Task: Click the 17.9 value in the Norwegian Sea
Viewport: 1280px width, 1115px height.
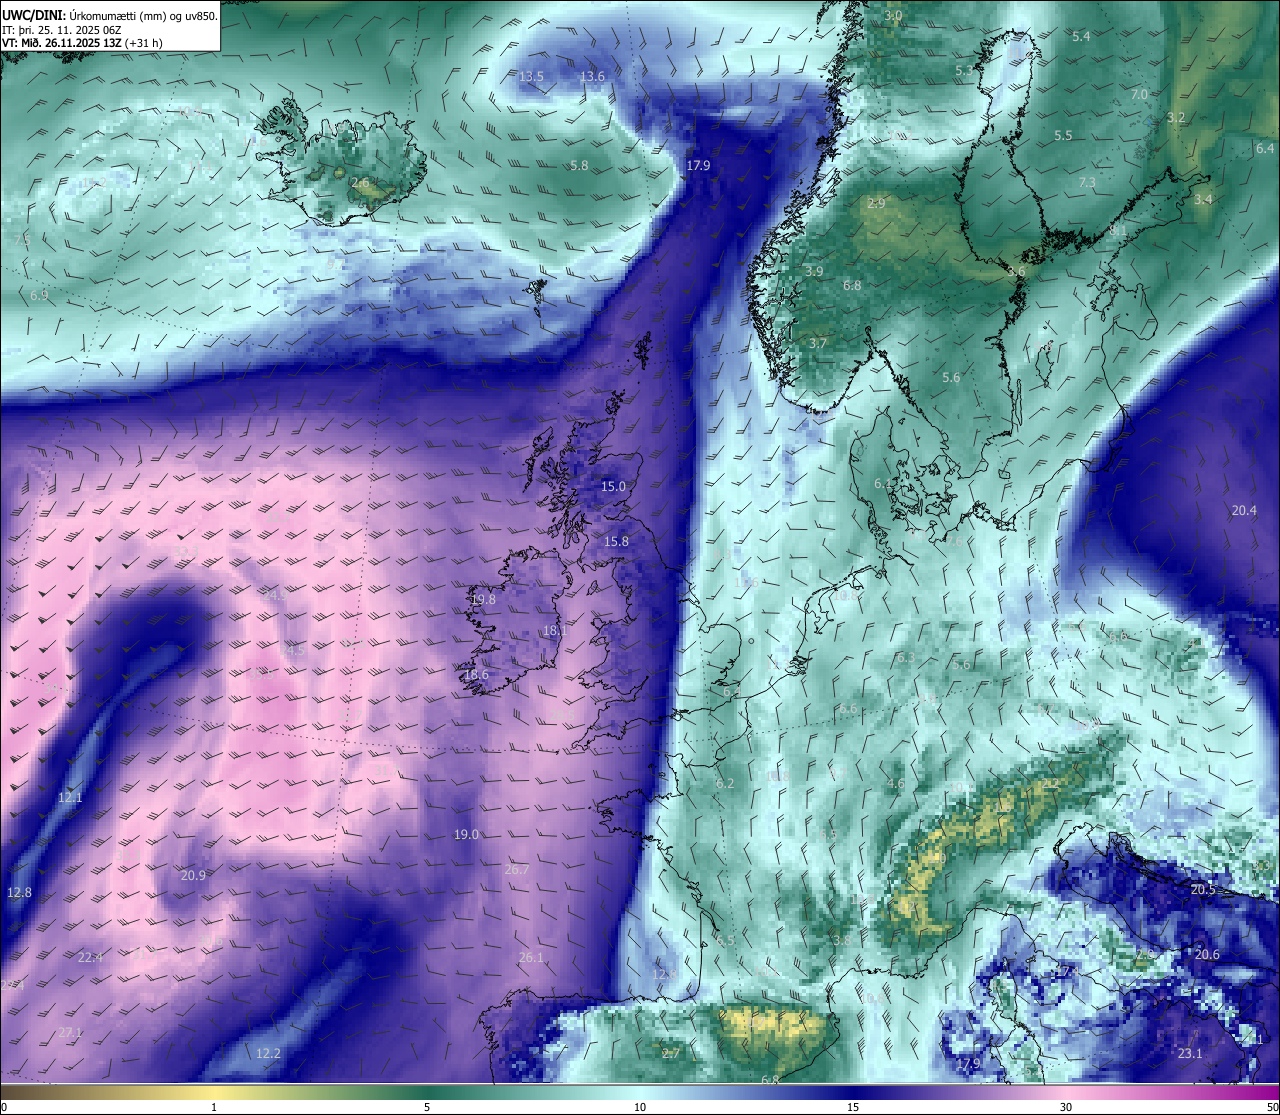Action: (x=698, y=165)
